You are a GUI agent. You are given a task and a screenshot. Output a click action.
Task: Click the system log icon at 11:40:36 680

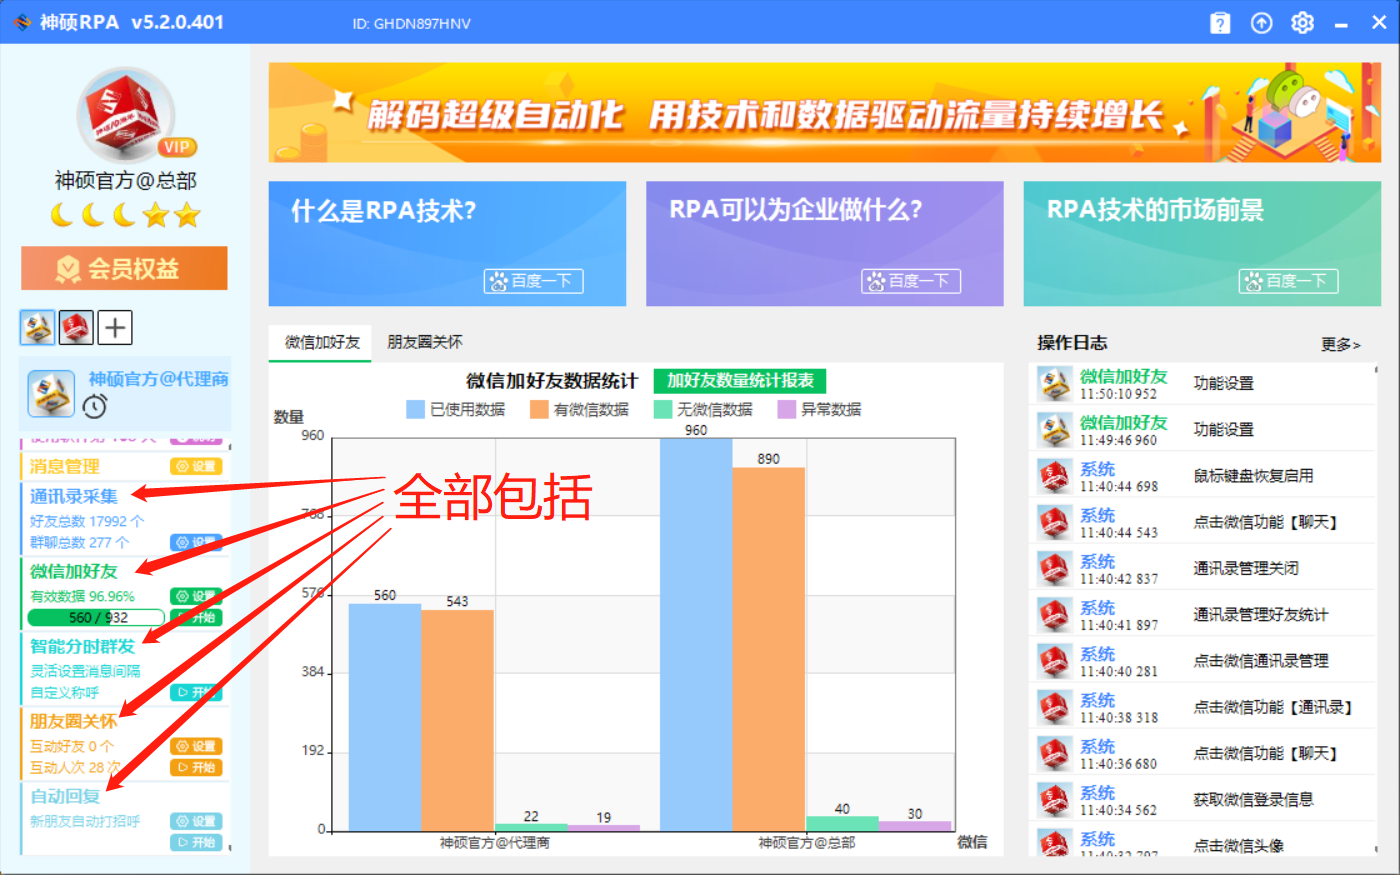(1054, 753)
